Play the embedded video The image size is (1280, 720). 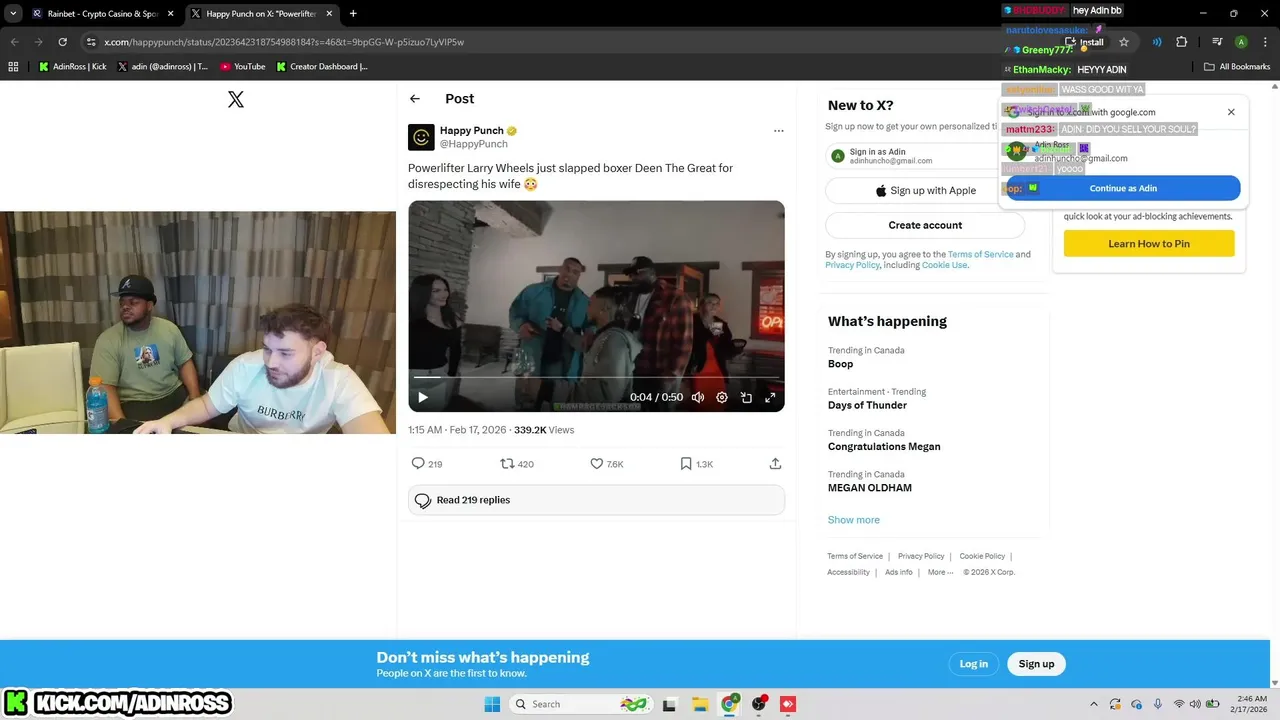coord(423,397)
